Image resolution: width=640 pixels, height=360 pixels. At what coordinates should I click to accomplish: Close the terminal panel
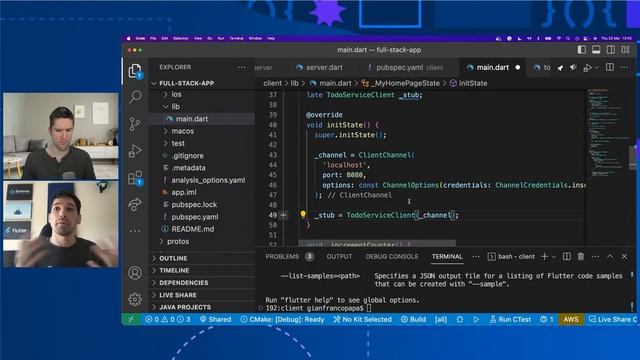point(624,256)
